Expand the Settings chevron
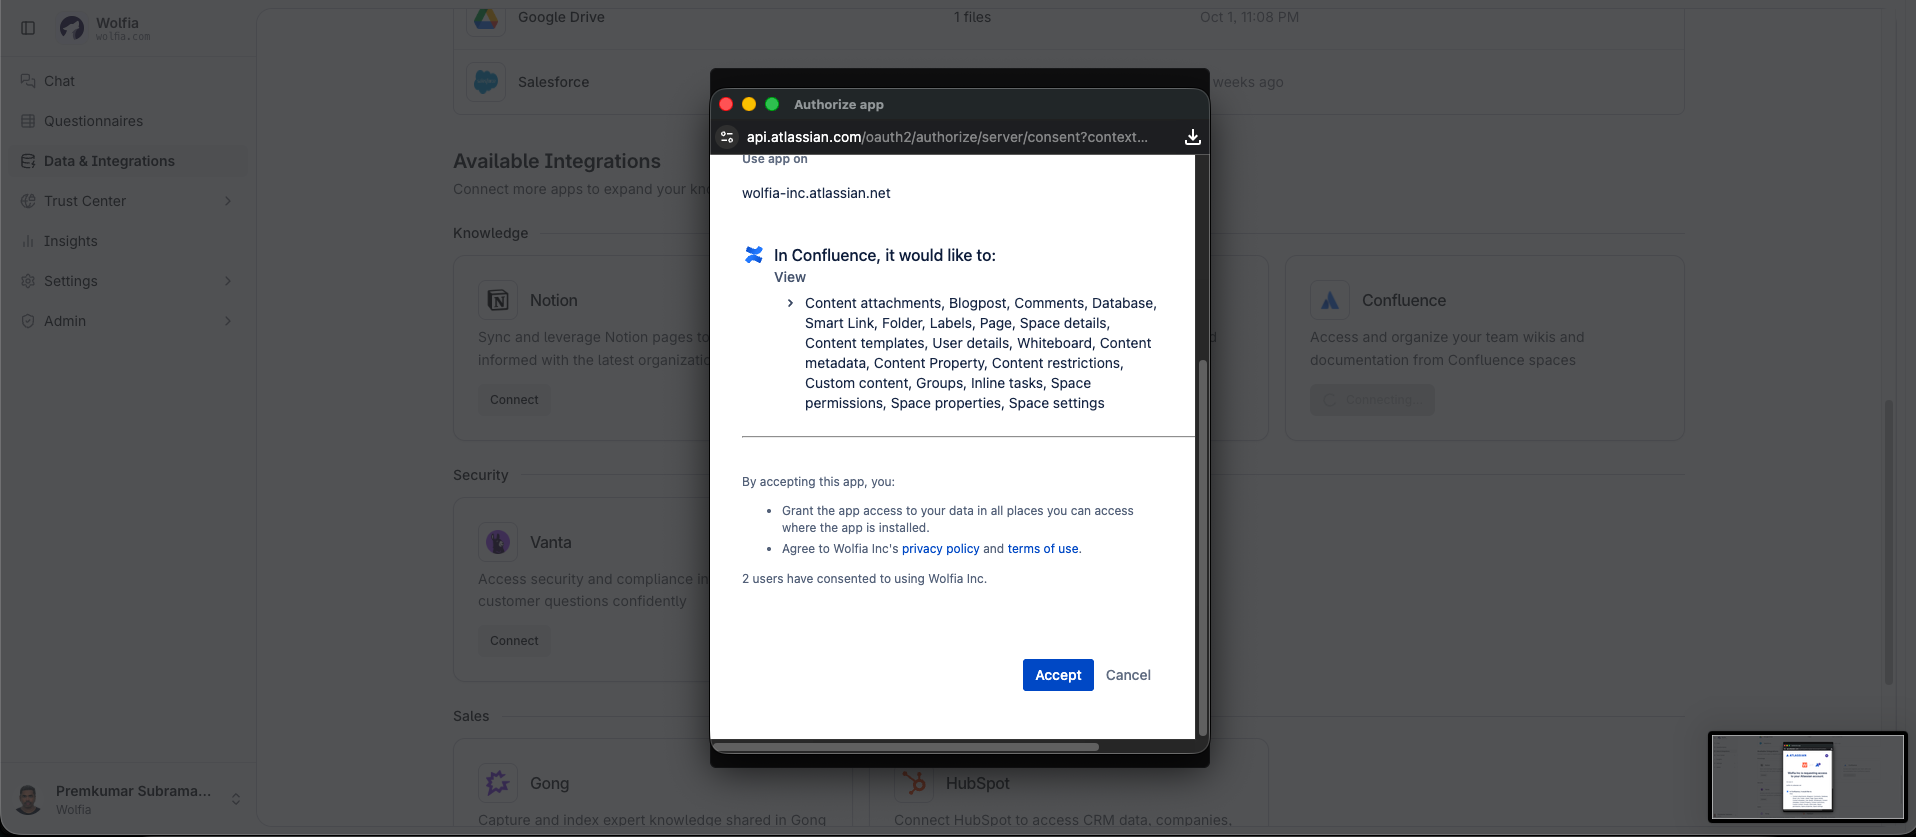The width and height of the screenshot is (1916, 837). 228,281
